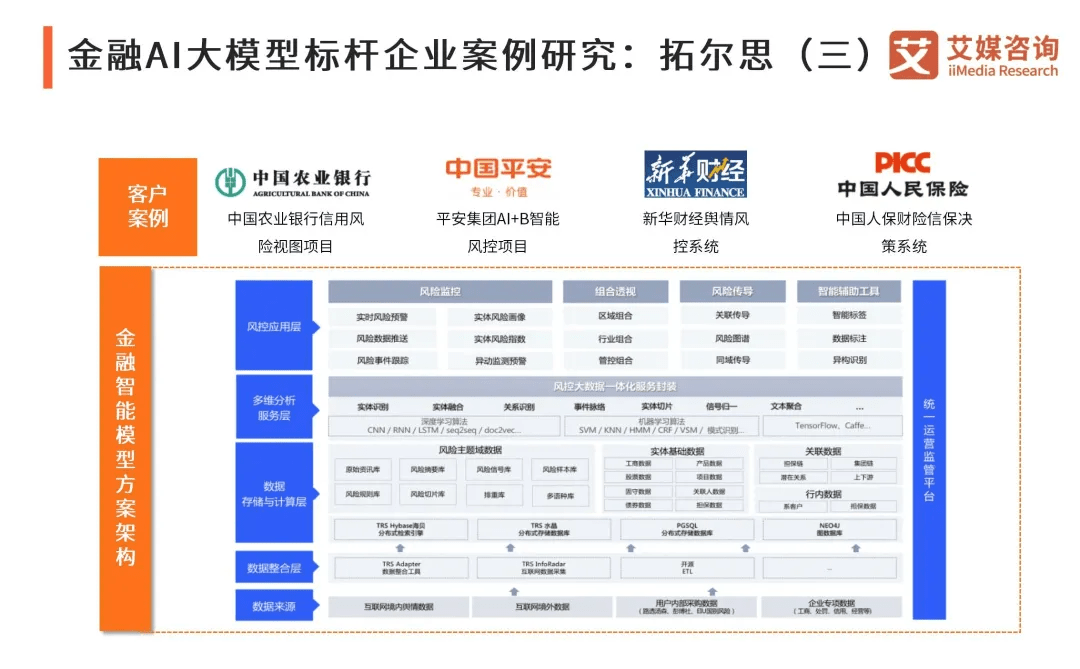The height and width of the screenshot is (669, 1080).
Task: Click the 风险监控 header
Action: click(440, 292)
